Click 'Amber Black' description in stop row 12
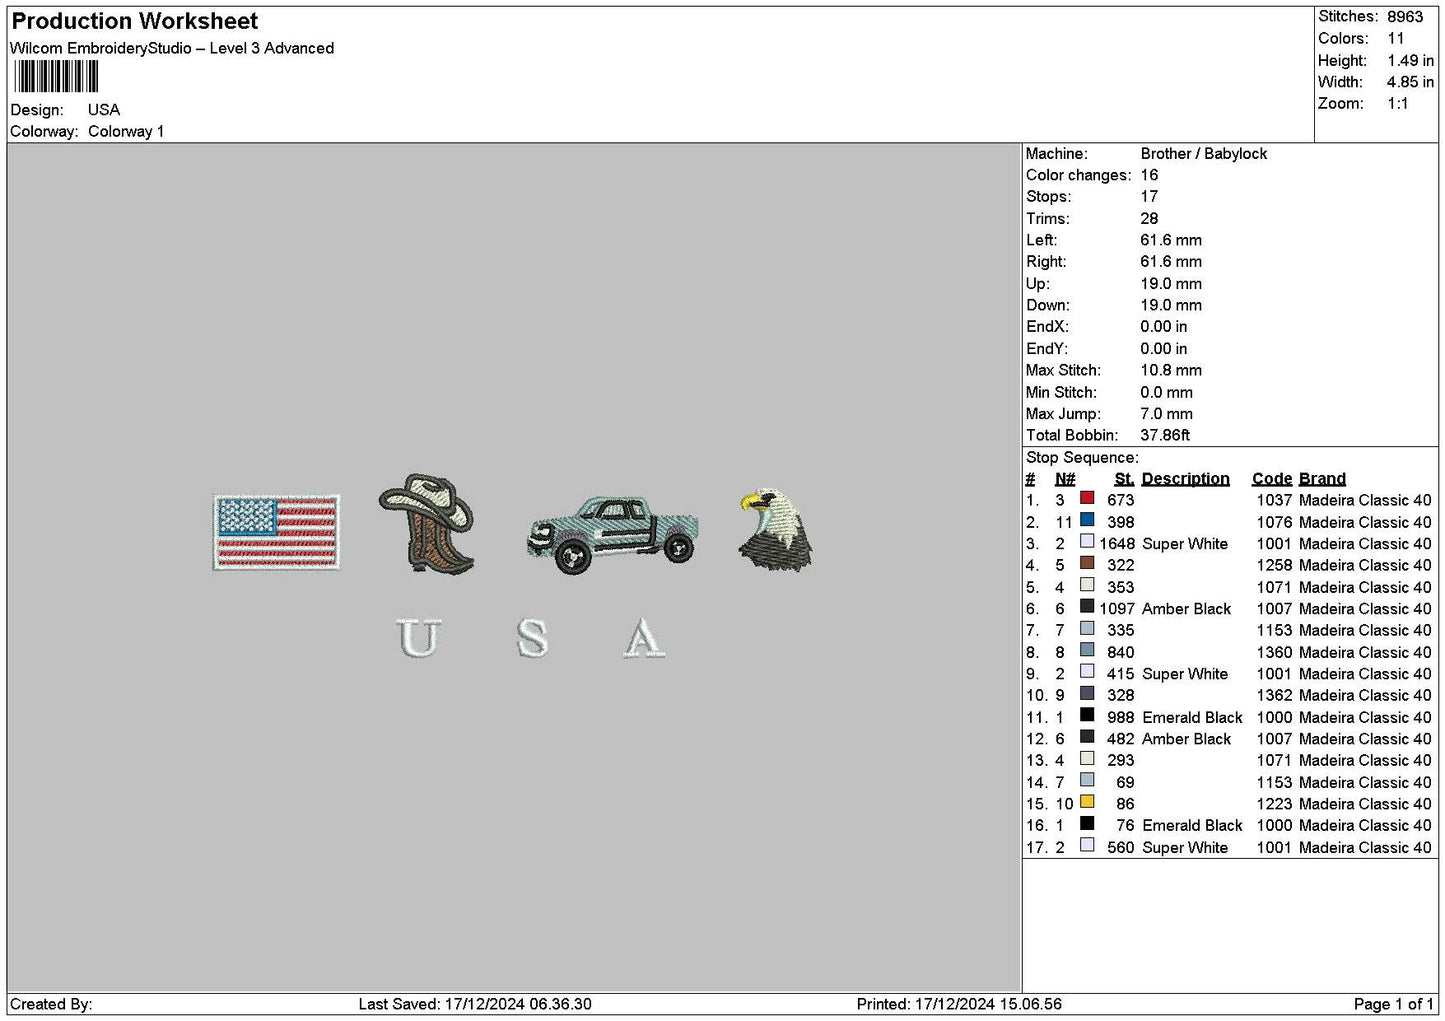The image size is (1445, 1021). (x=1187, y=739)
